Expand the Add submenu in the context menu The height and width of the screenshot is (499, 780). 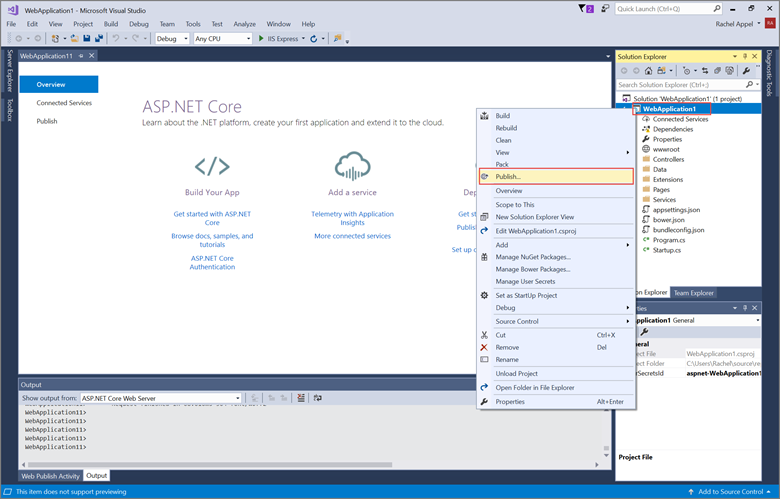556,245
